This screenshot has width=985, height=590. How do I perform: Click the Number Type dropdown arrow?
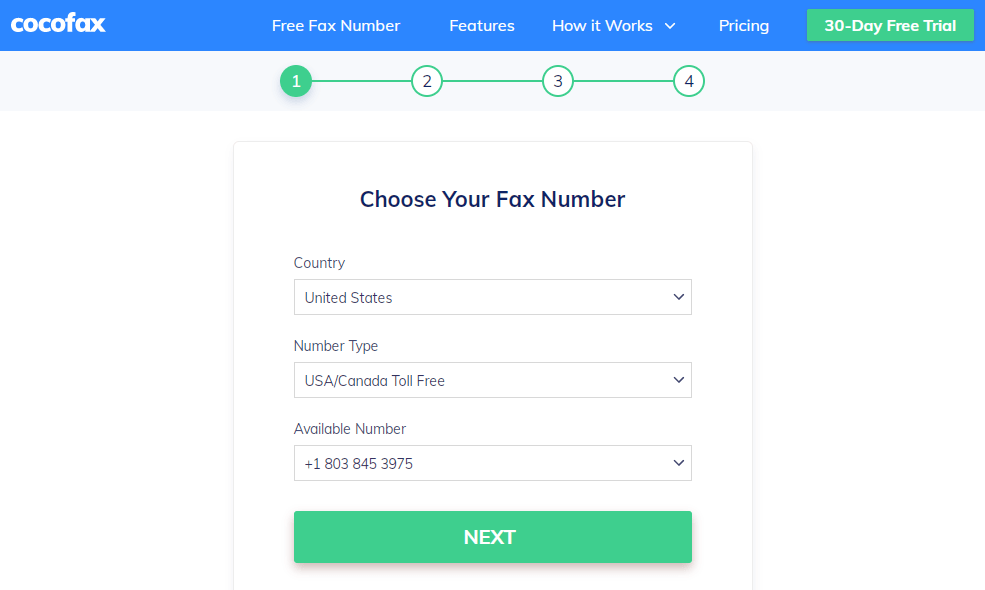[x=678, y=380]
